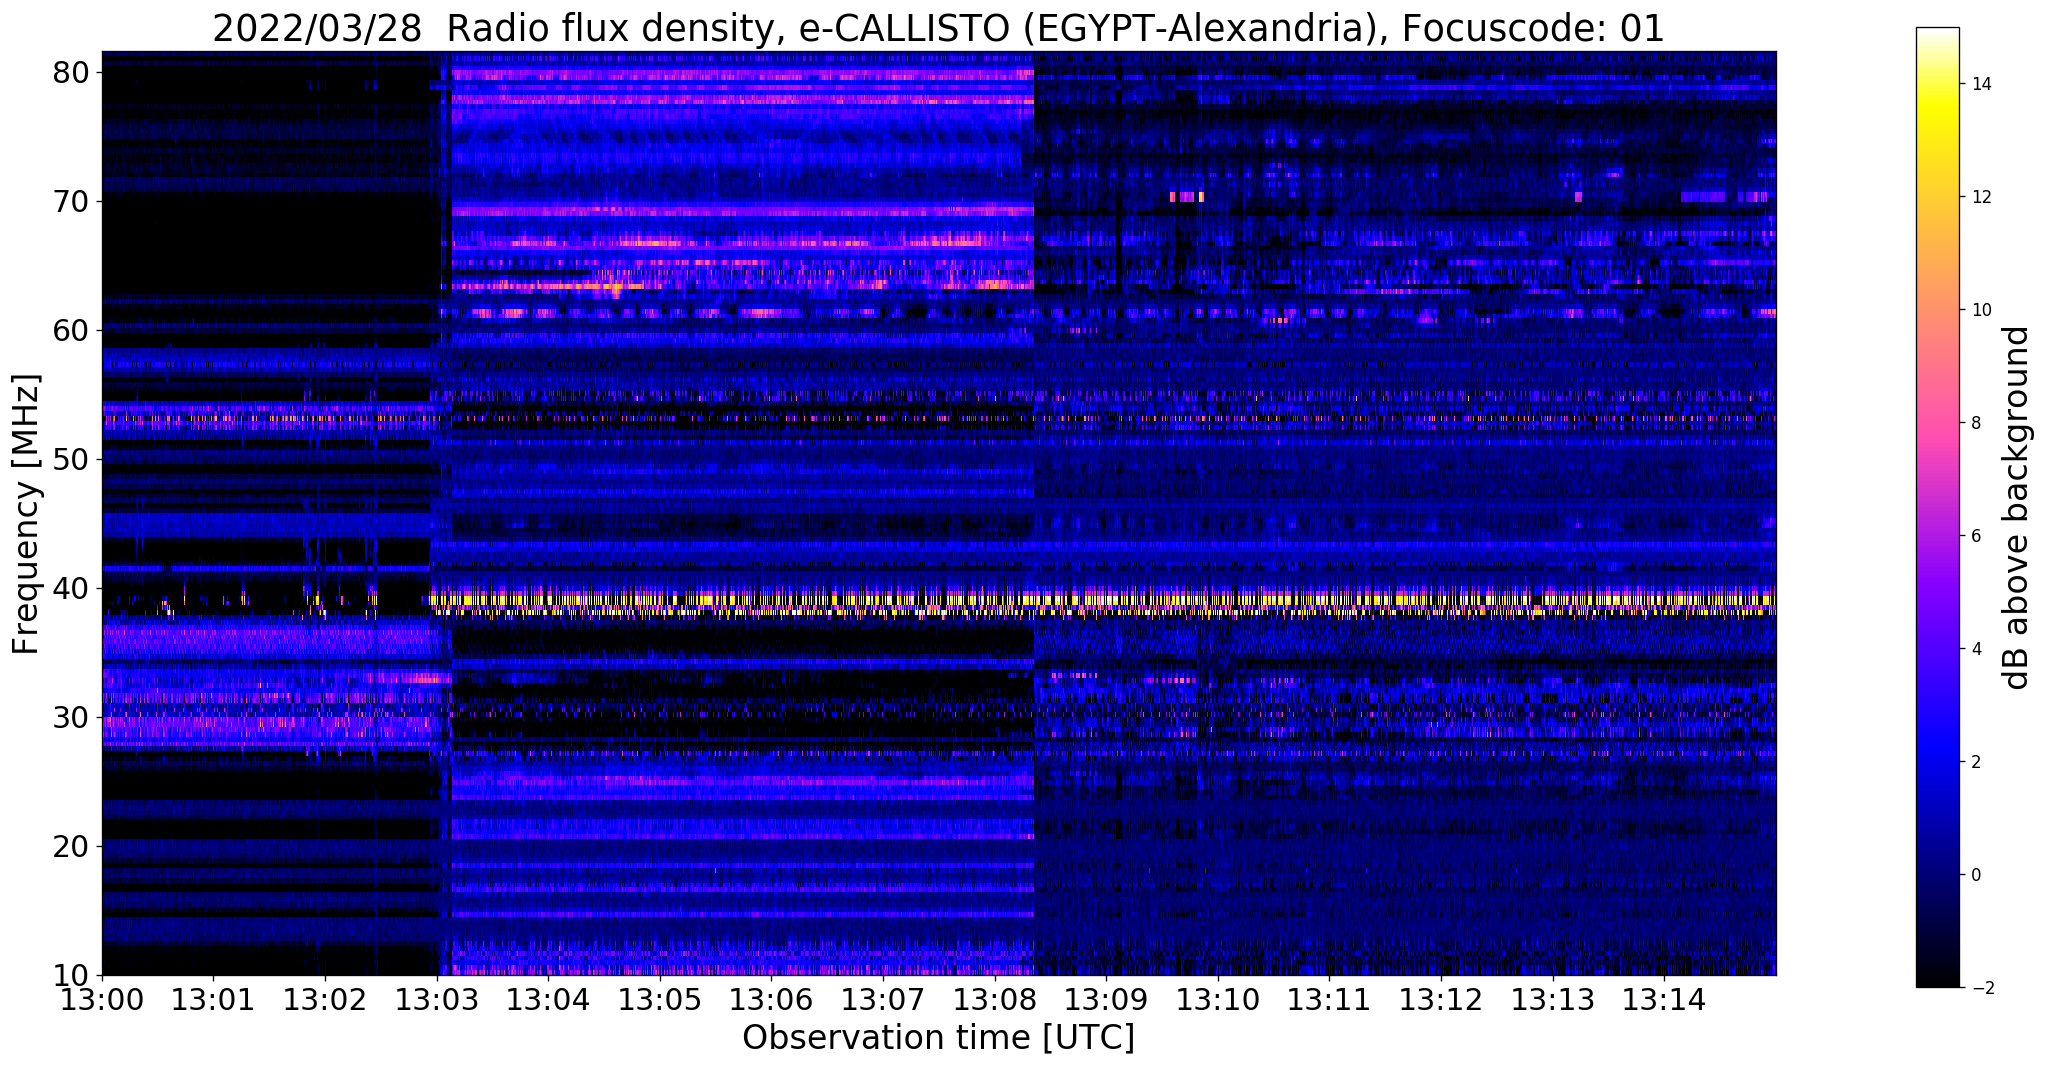Viewport: 2047px width, 1067px height.
Task: Click the bright yellow emission band near 39 MHz
Action: coord(1103,601)
